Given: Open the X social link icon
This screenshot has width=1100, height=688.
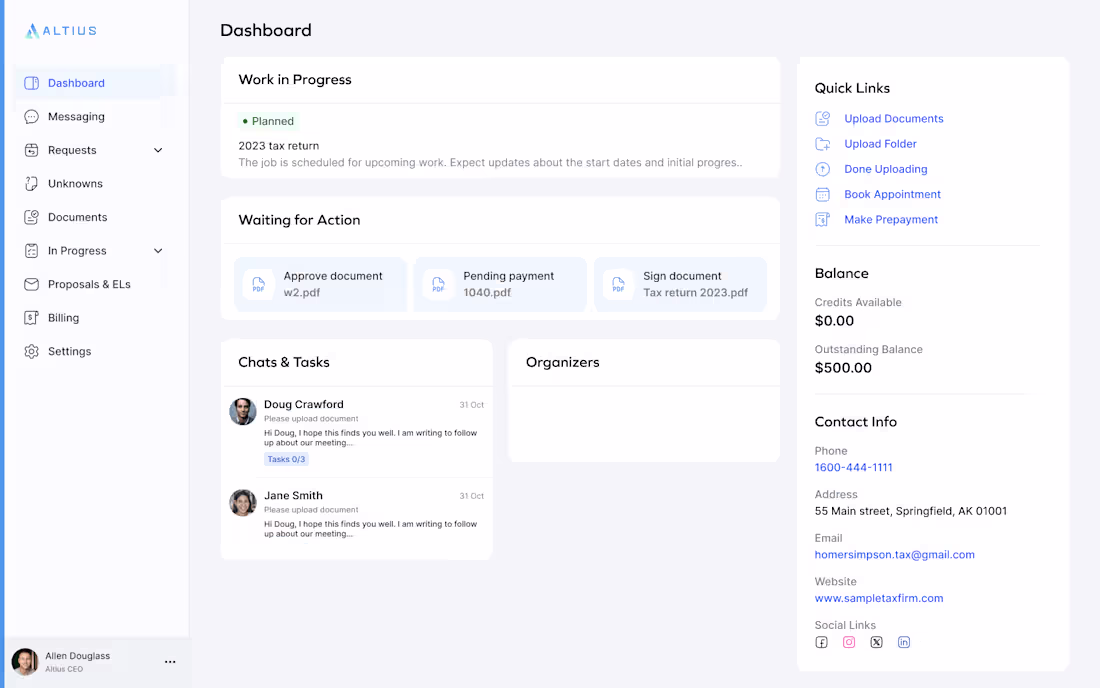Looking at the screenshot, I should tap(876, 642).
